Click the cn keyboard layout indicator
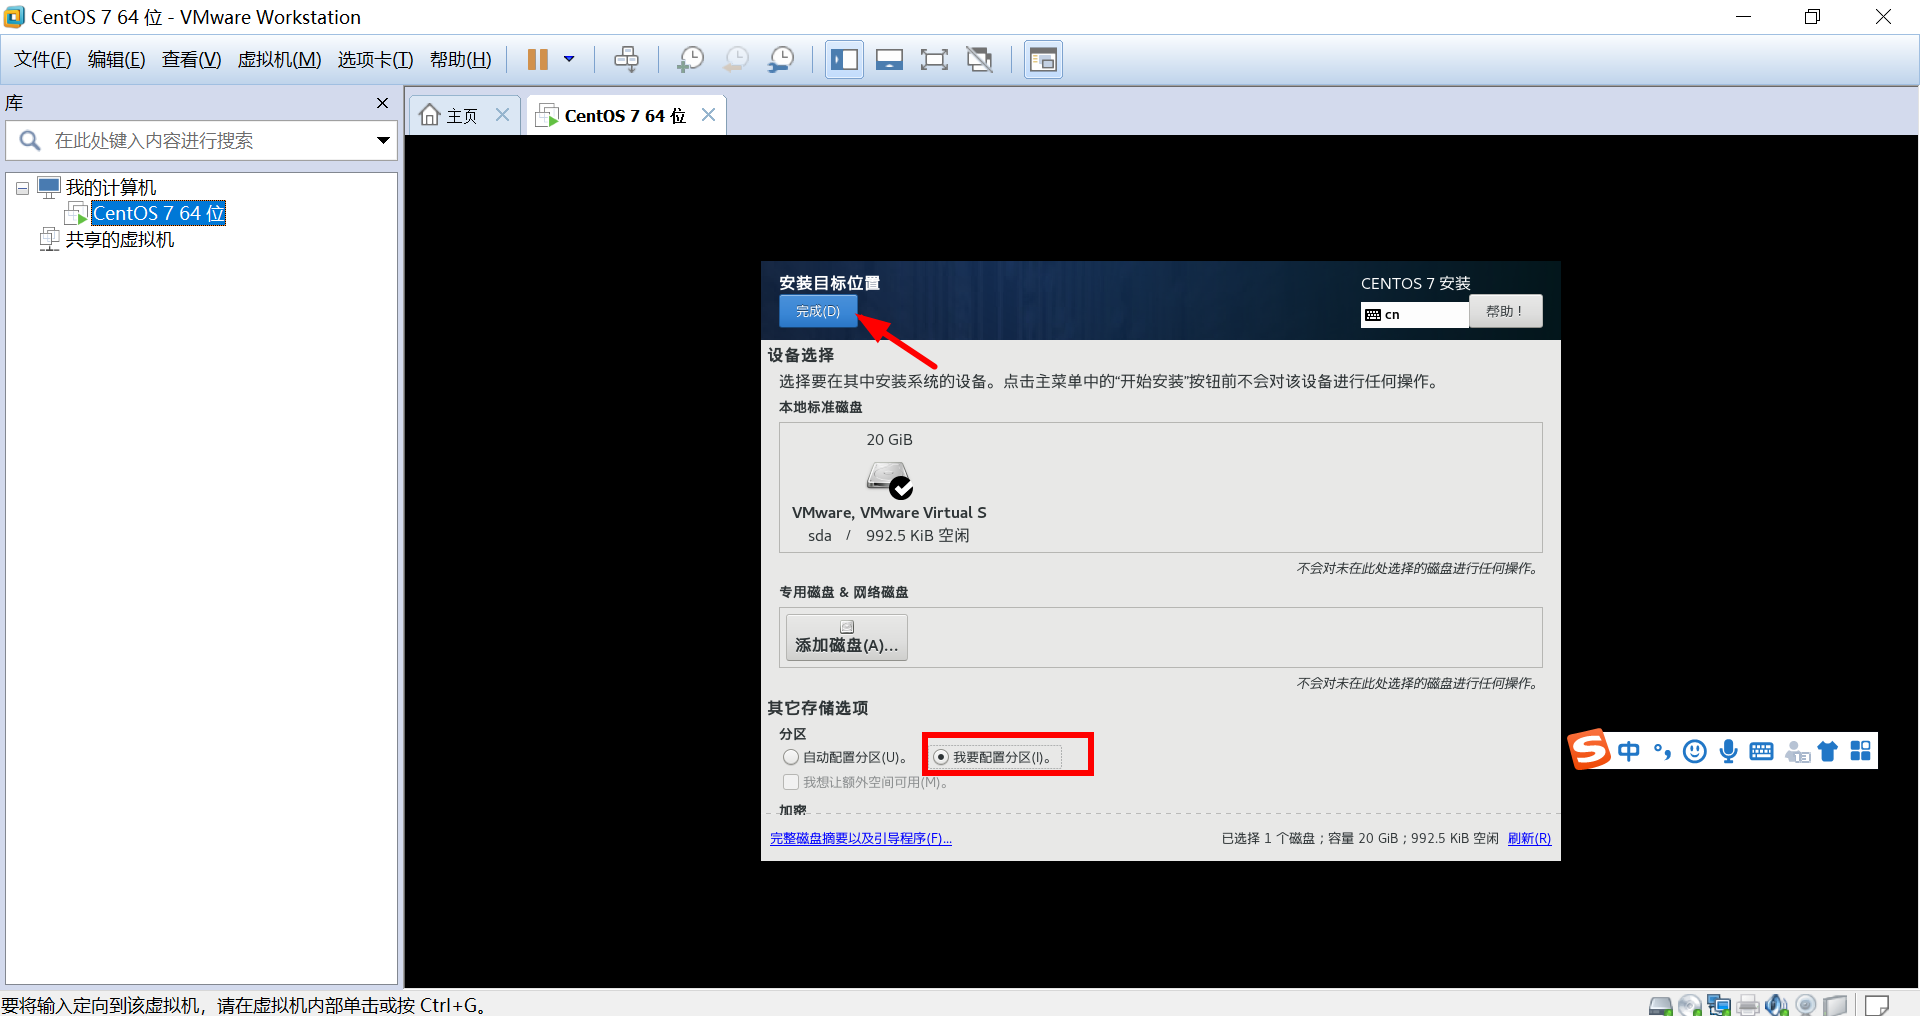 point(1414,314)
